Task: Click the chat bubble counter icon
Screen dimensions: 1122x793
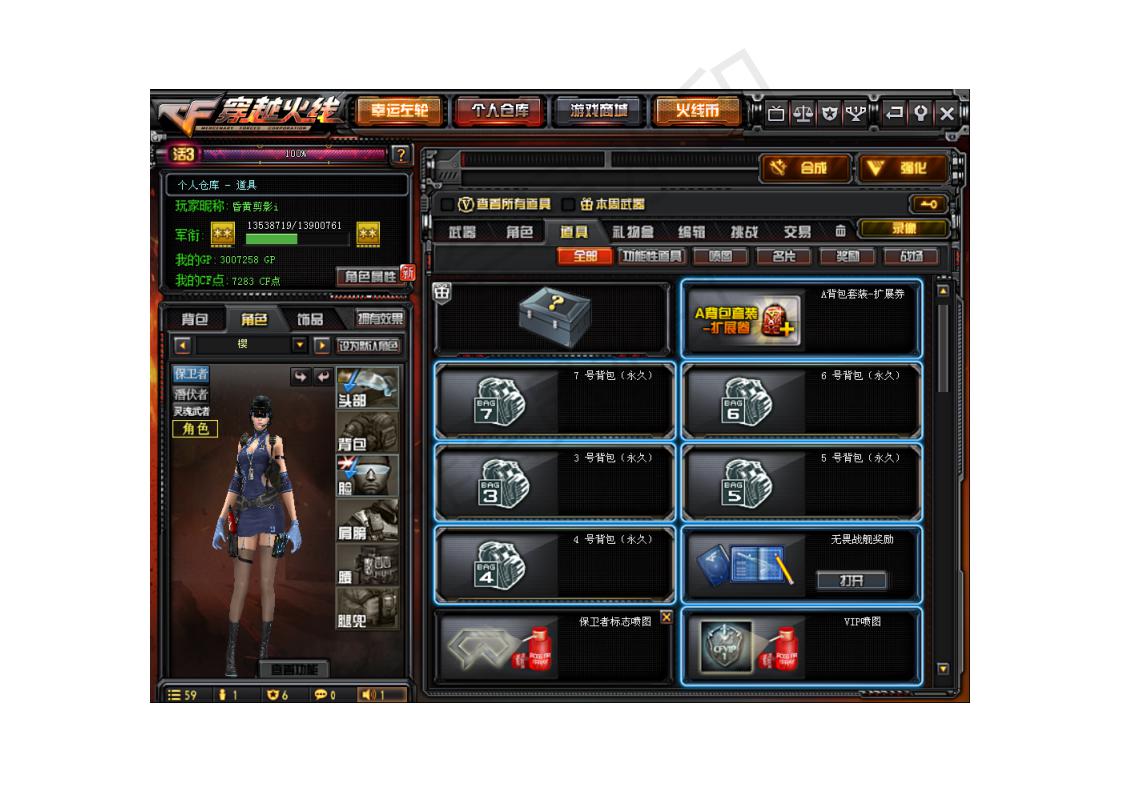Action: coord(321,694)
